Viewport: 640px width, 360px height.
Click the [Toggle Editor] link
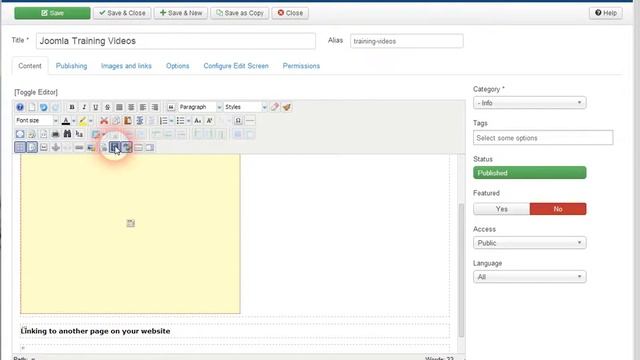(36, 92)
